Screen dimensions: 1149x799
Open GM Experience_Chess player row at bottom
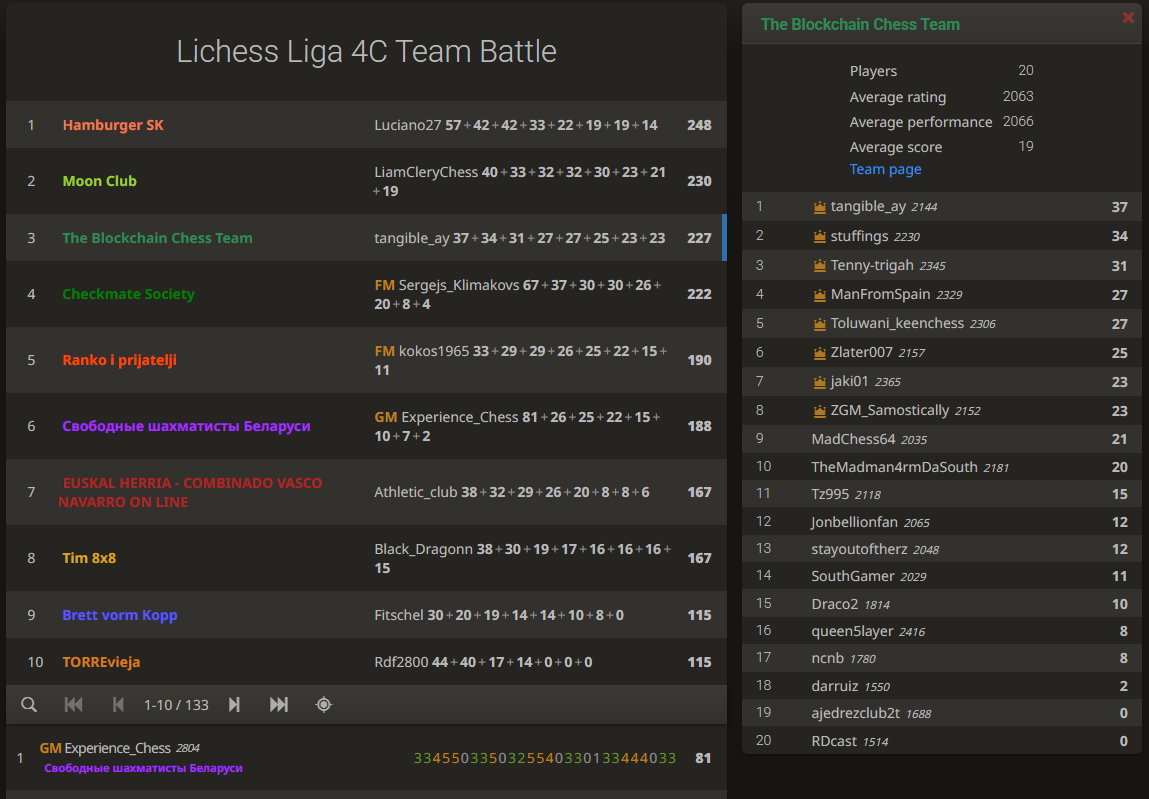(366, 757)
